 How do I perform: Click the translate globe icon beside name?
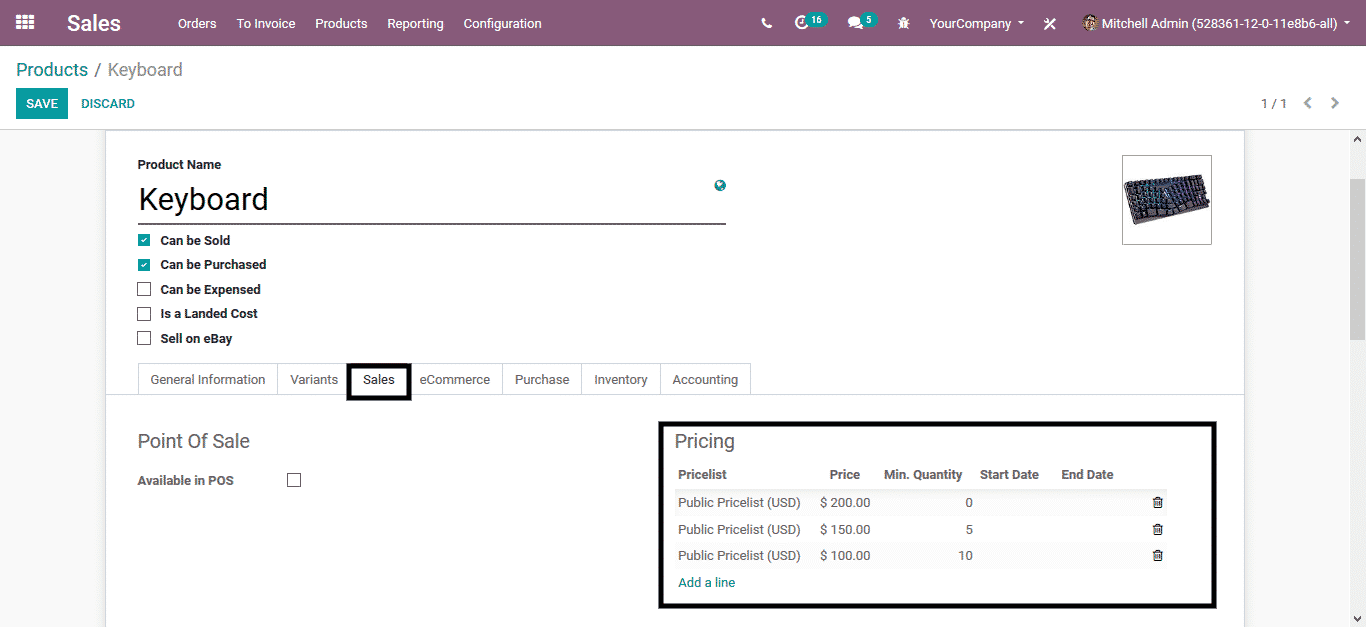tap(720, 185)
